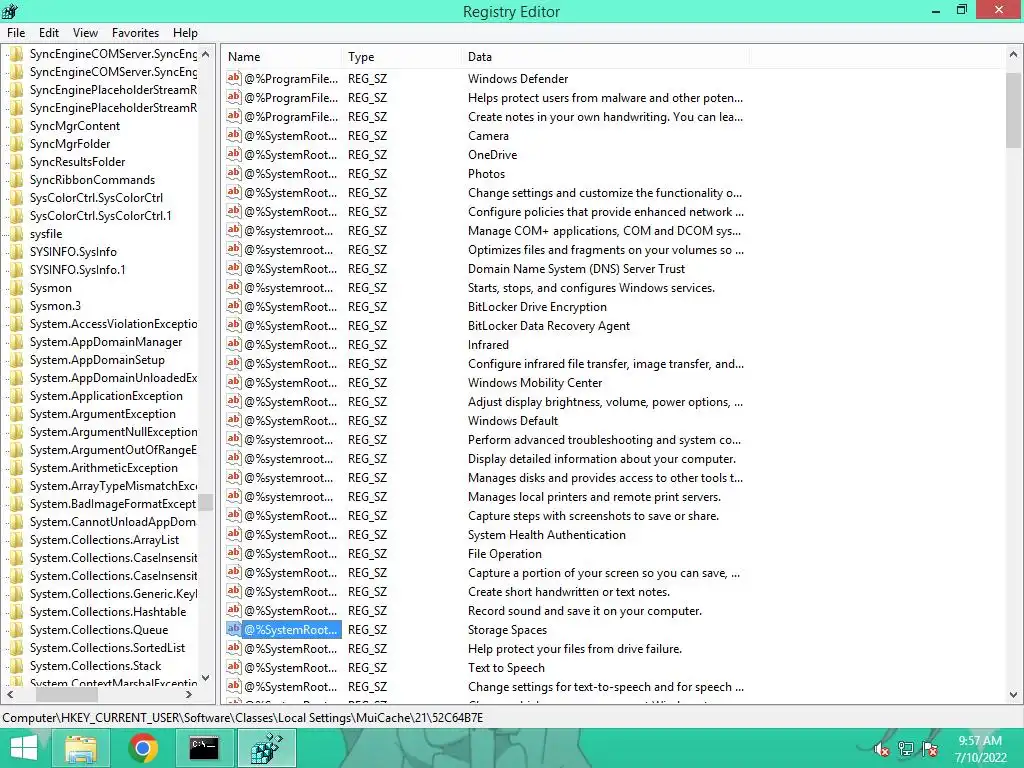
Task: Select the System.ArgumentException key
Action: point(103,413)
